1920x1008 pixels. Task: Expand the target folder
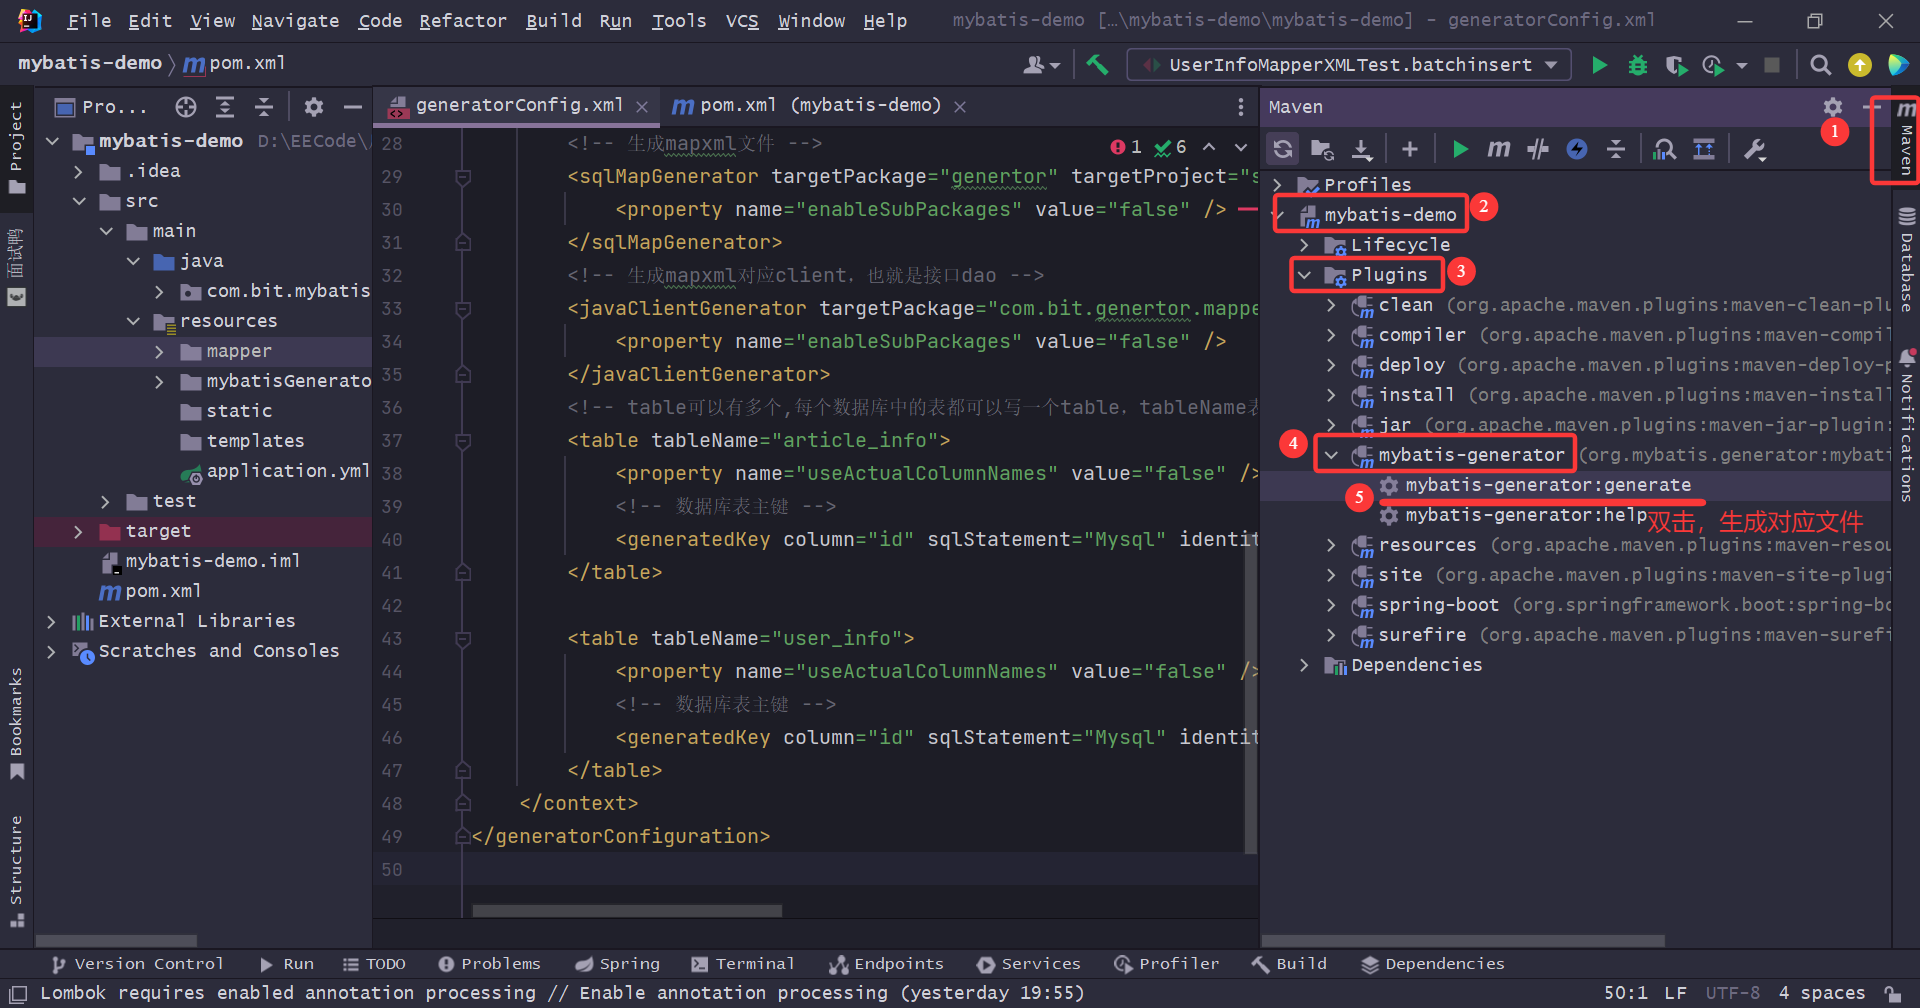tap(78, 531)
